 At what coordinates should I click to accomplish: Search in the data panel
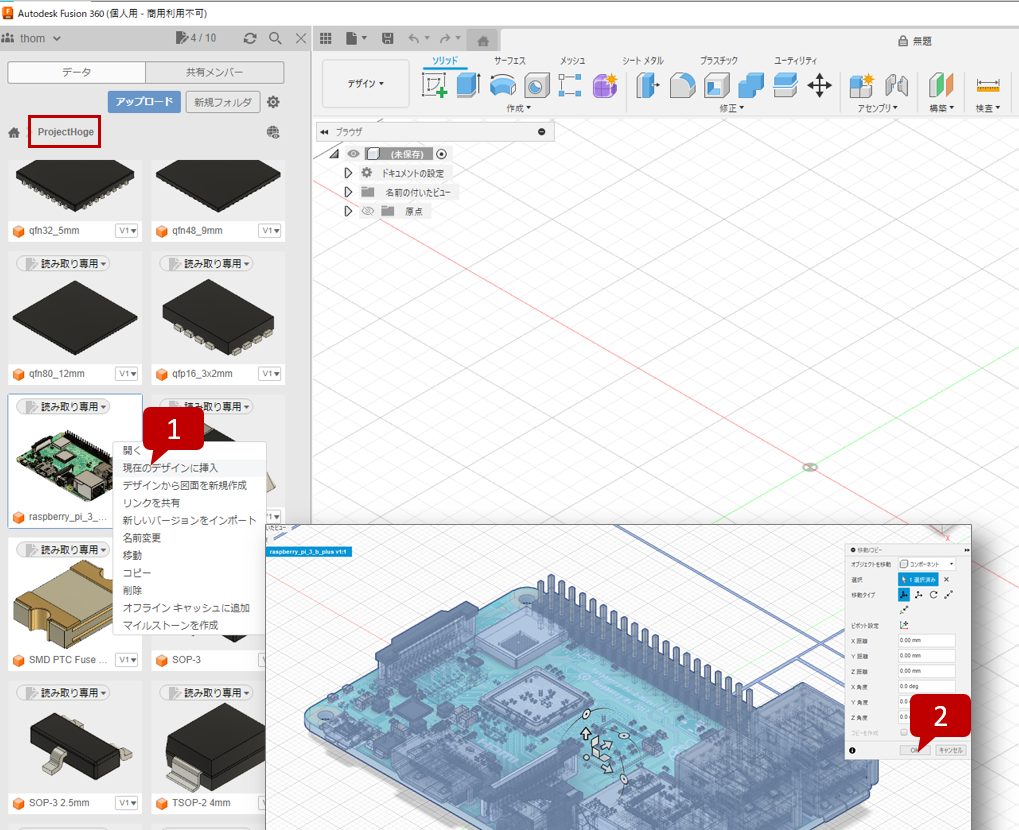click(x=276, y=38)
